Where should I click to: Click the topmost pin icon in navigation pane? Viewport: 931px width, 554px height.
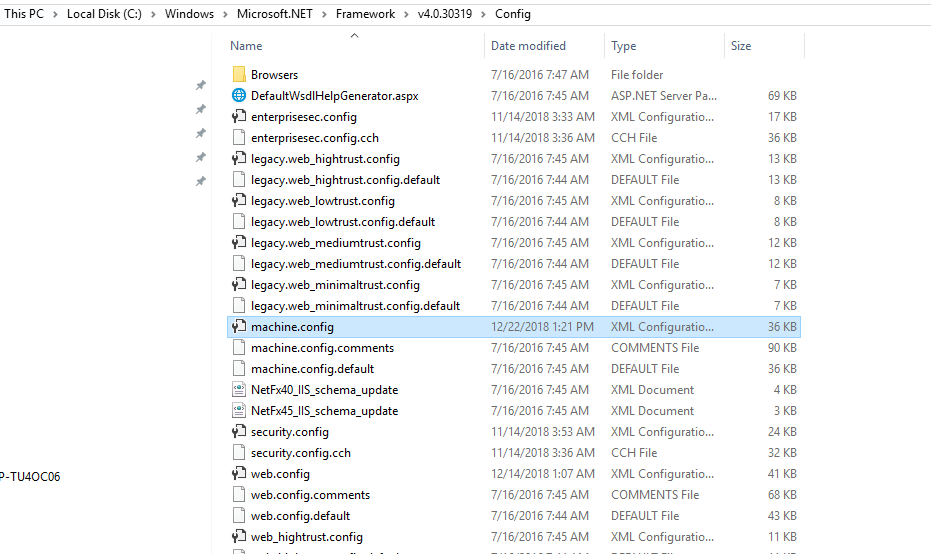click(x=201, y=86)
